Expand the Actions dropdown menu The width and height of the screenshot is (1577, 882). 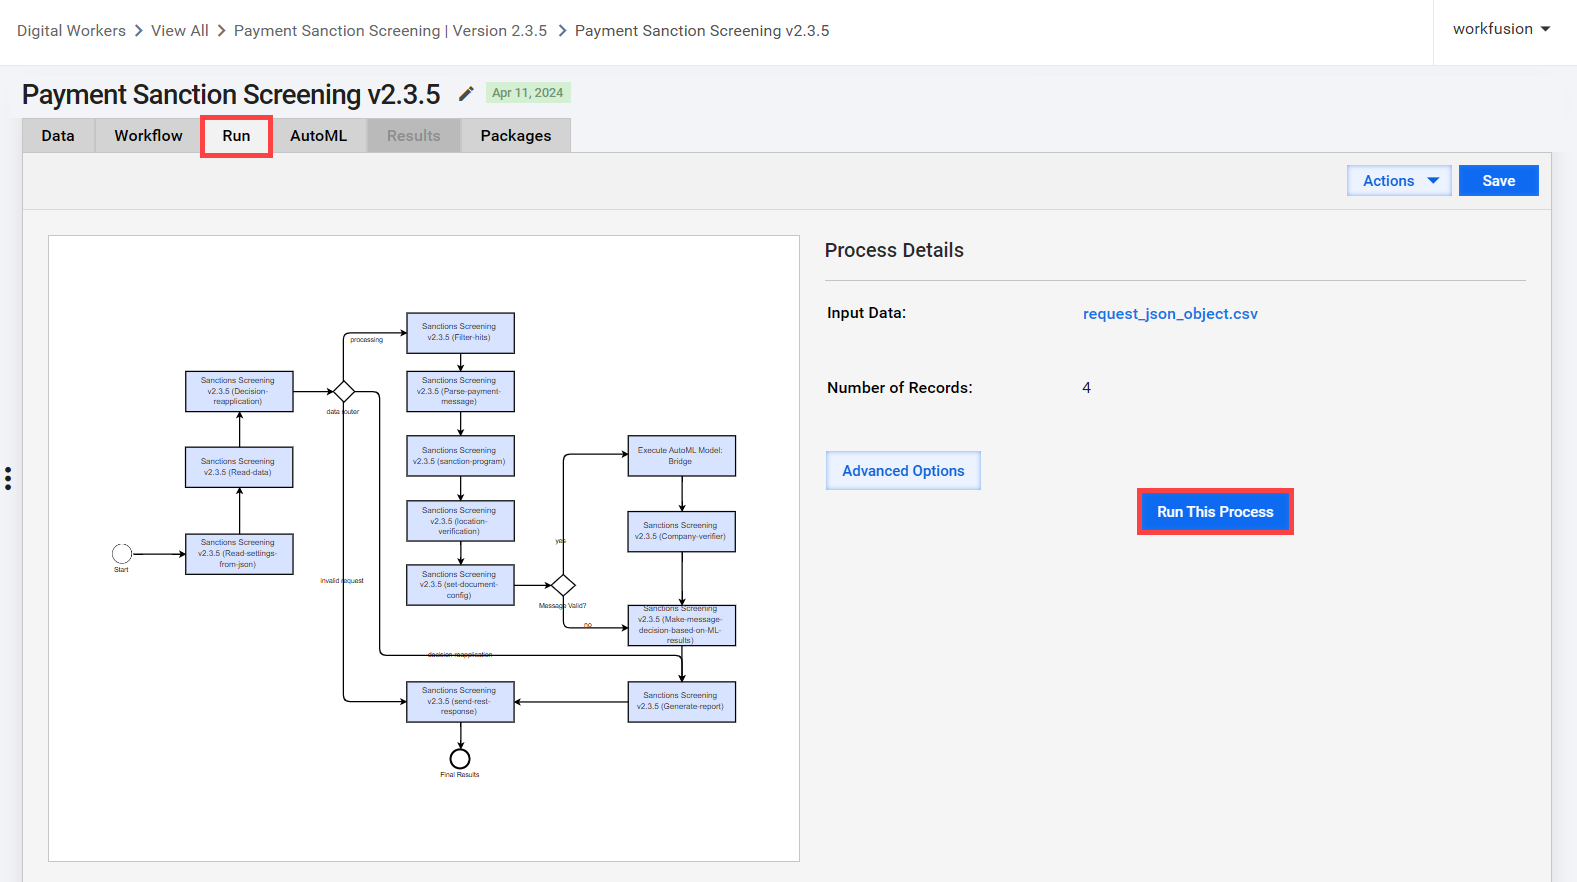coord(1399,181)
